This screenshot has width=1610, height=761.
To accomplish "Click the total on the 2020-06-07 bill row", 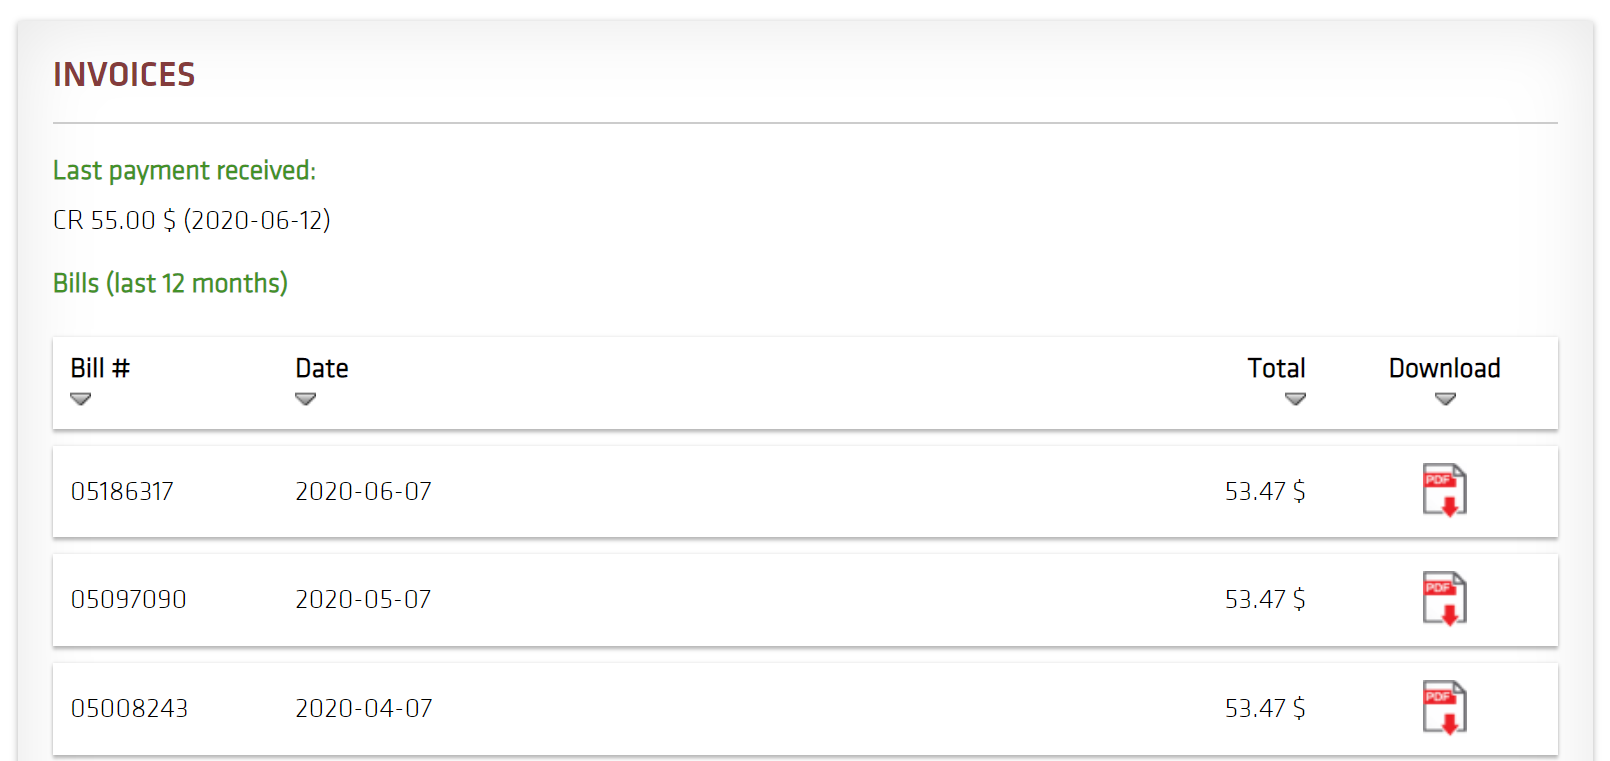I will (x=1264, y=491).
